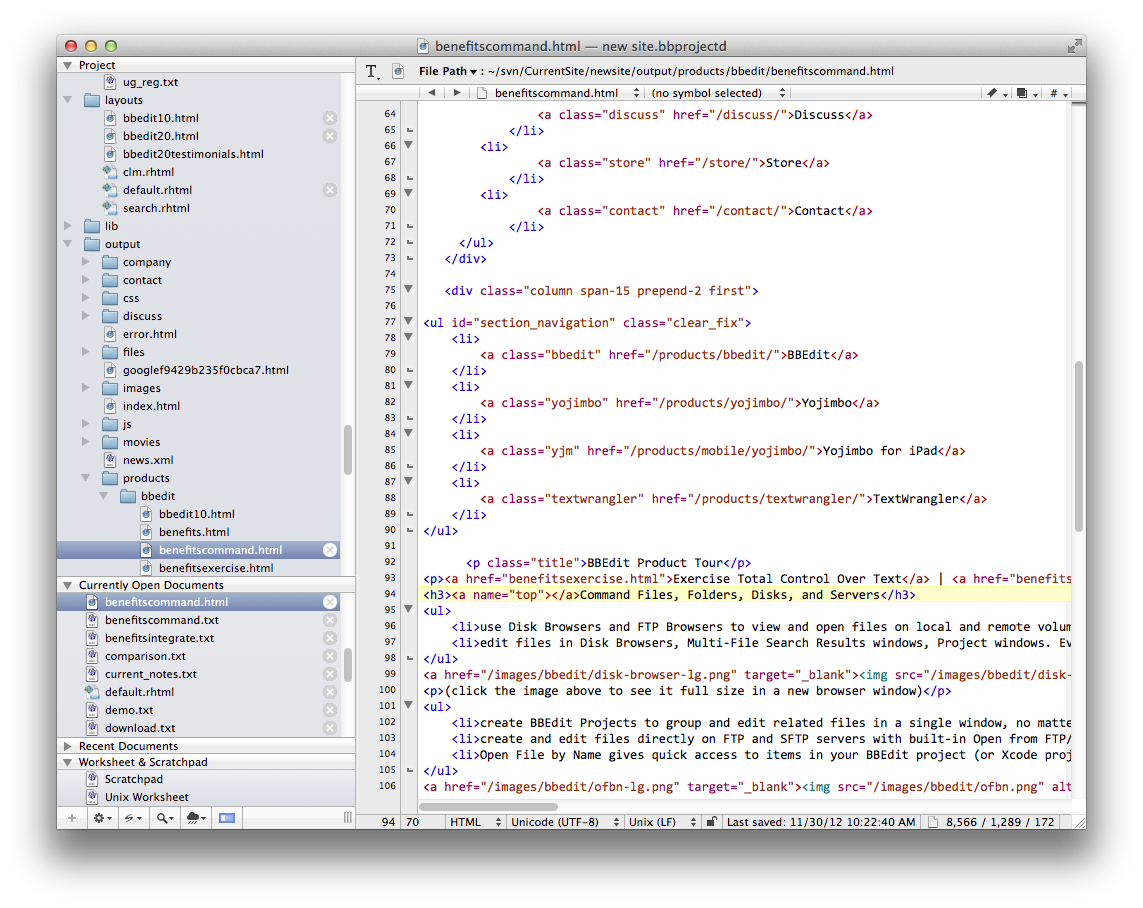
Task: Fold the code block at line 77
Action: pos(409,321)
